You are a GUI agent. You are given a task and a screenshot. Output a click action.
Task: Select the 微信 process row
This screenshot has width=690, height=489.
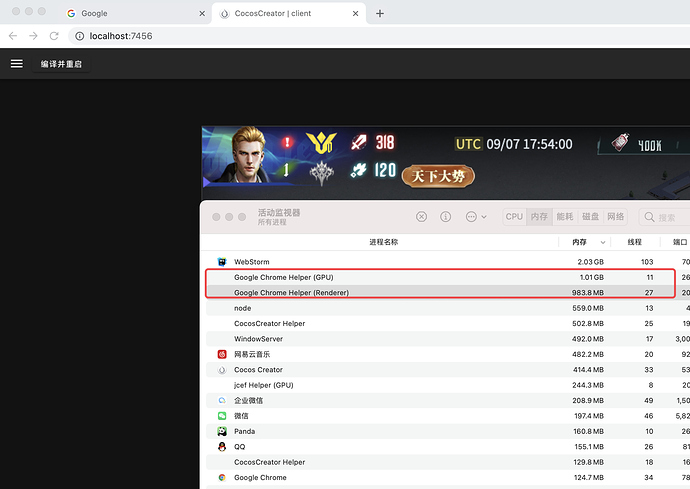coord(448,416)
